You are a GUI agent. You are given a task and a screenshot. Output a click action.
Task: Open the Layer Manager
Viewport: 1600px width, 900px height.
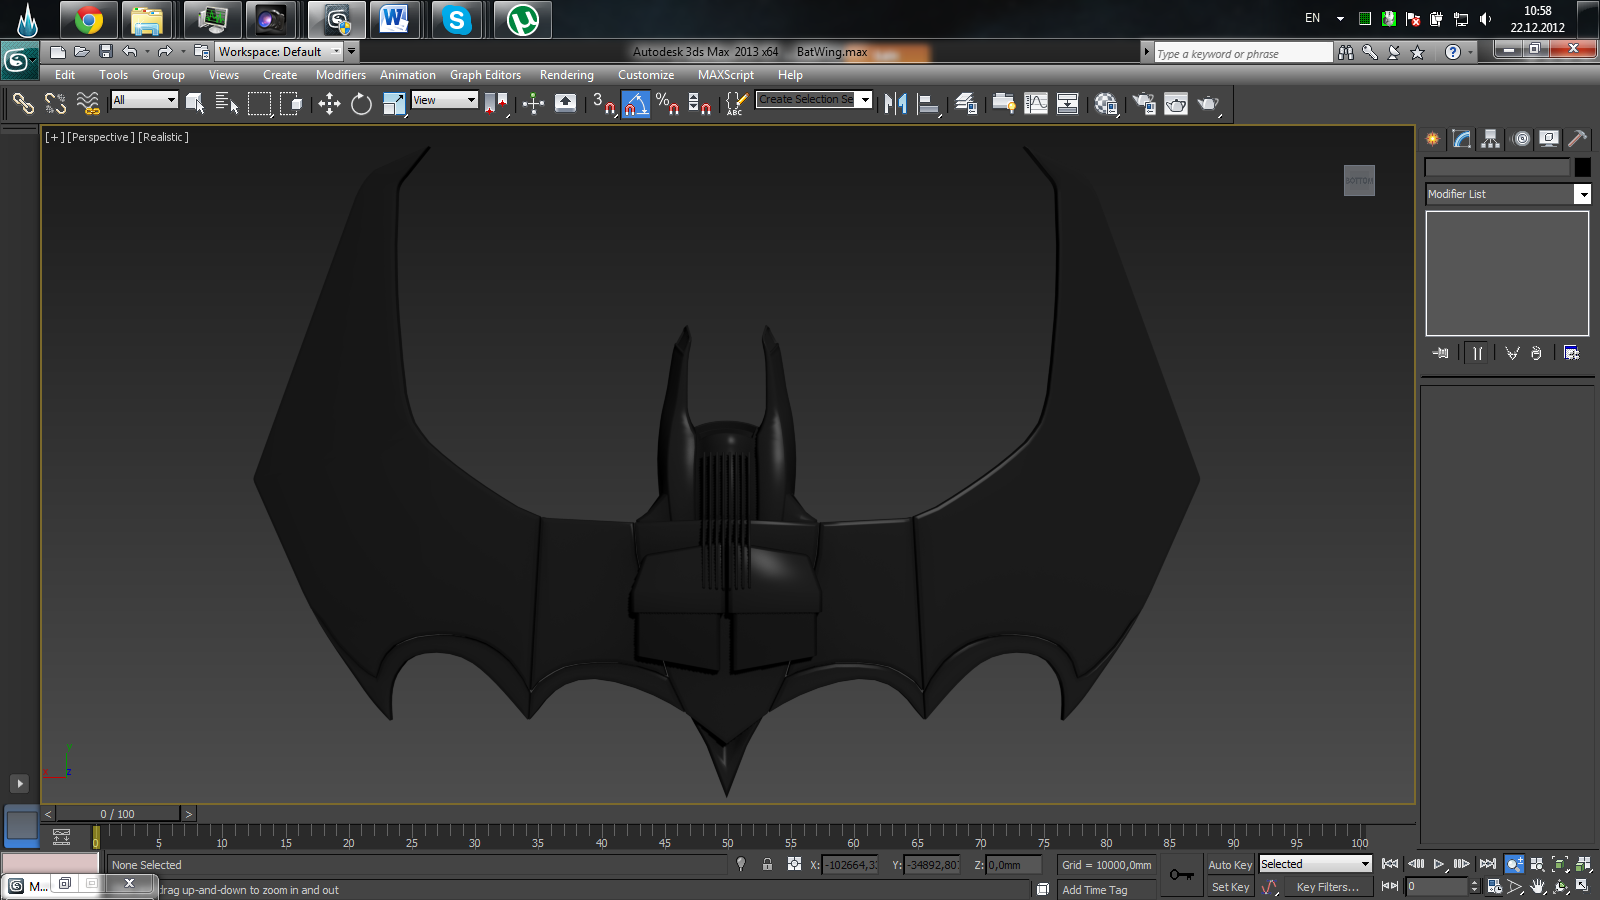coord(965,103)
